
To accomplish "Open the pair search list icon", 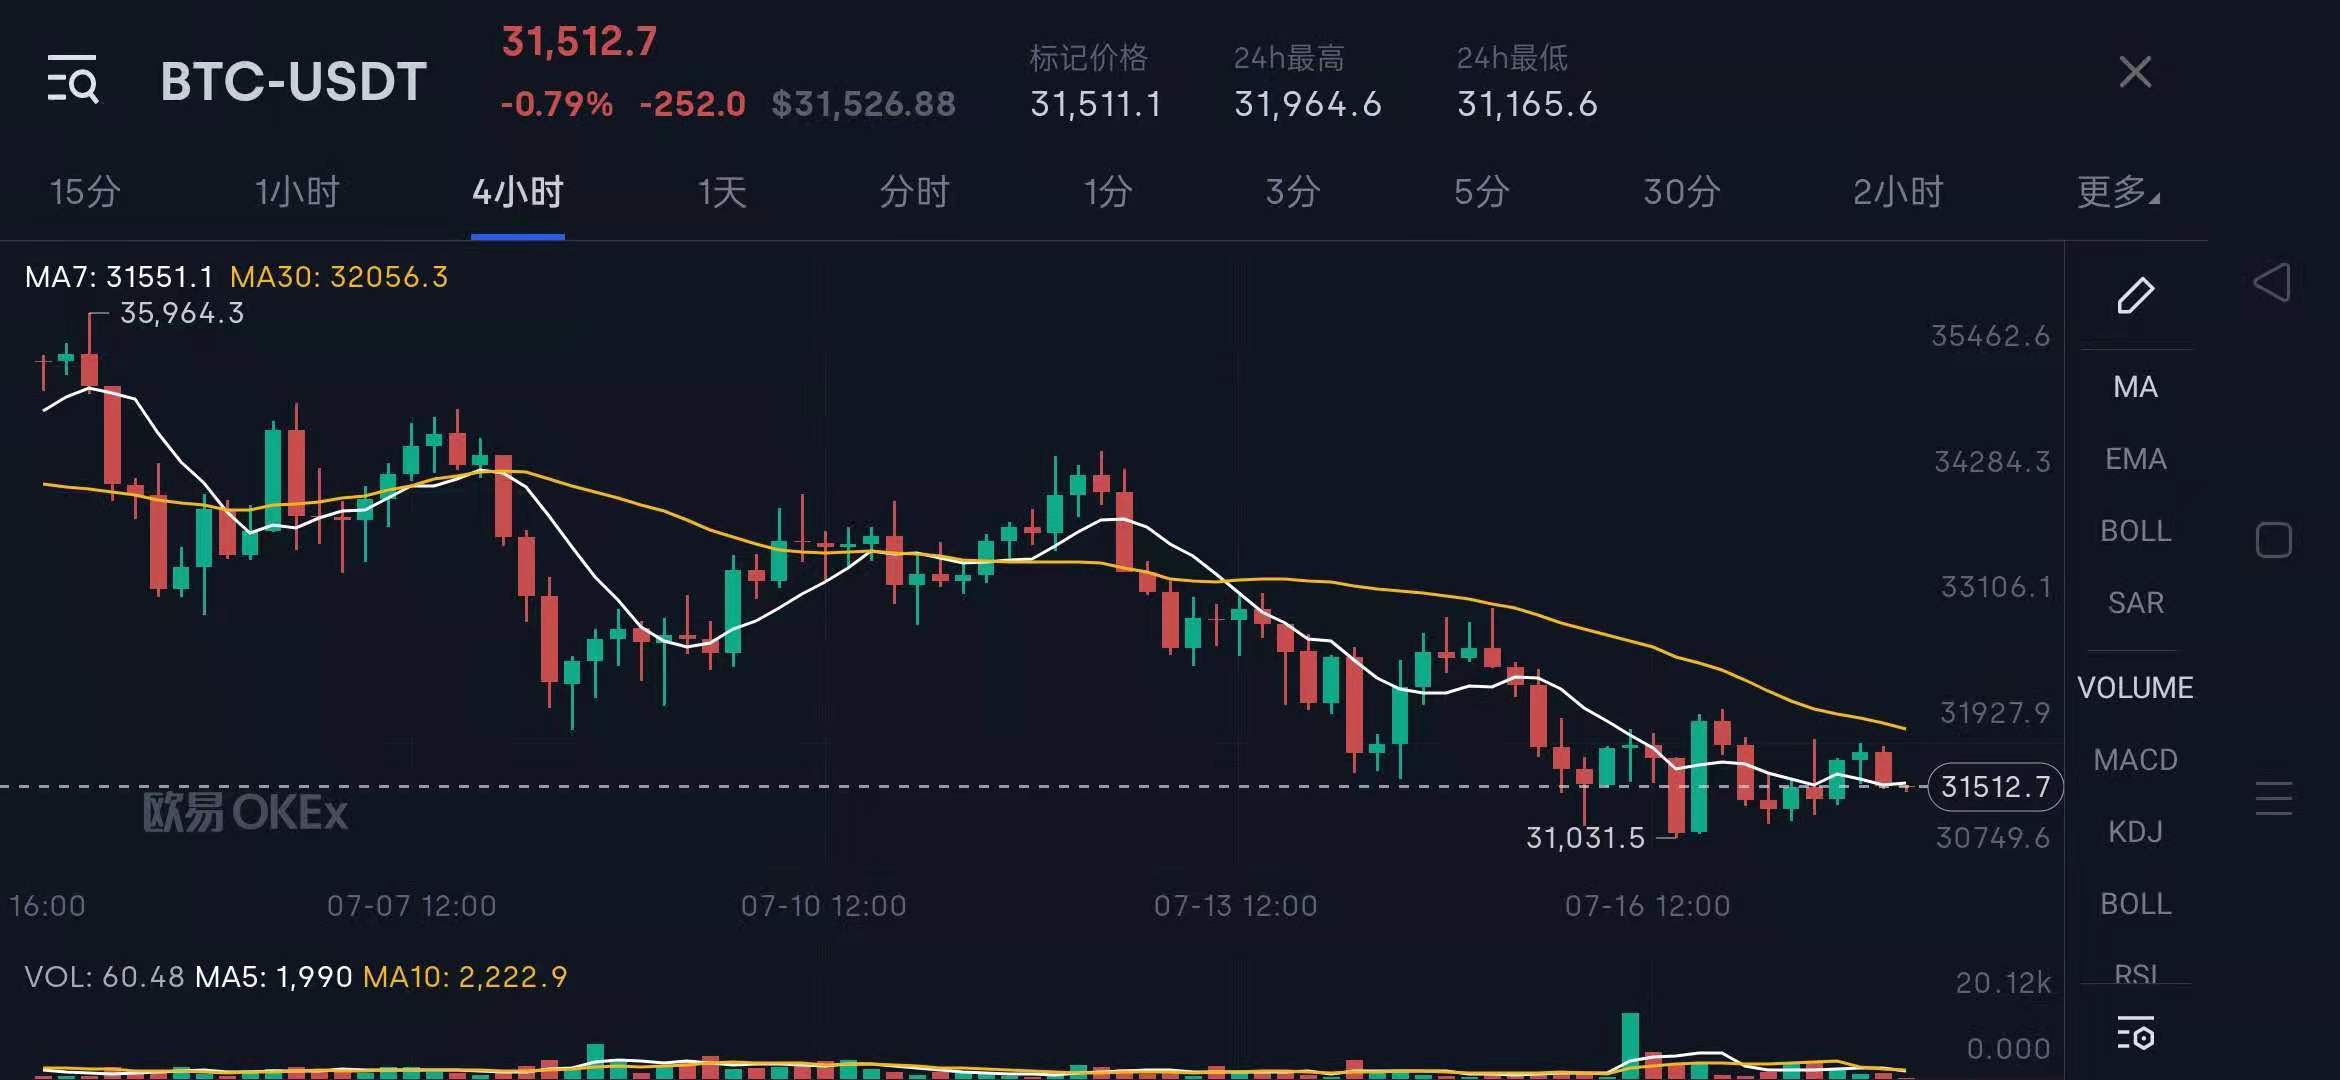I will 73,79.
